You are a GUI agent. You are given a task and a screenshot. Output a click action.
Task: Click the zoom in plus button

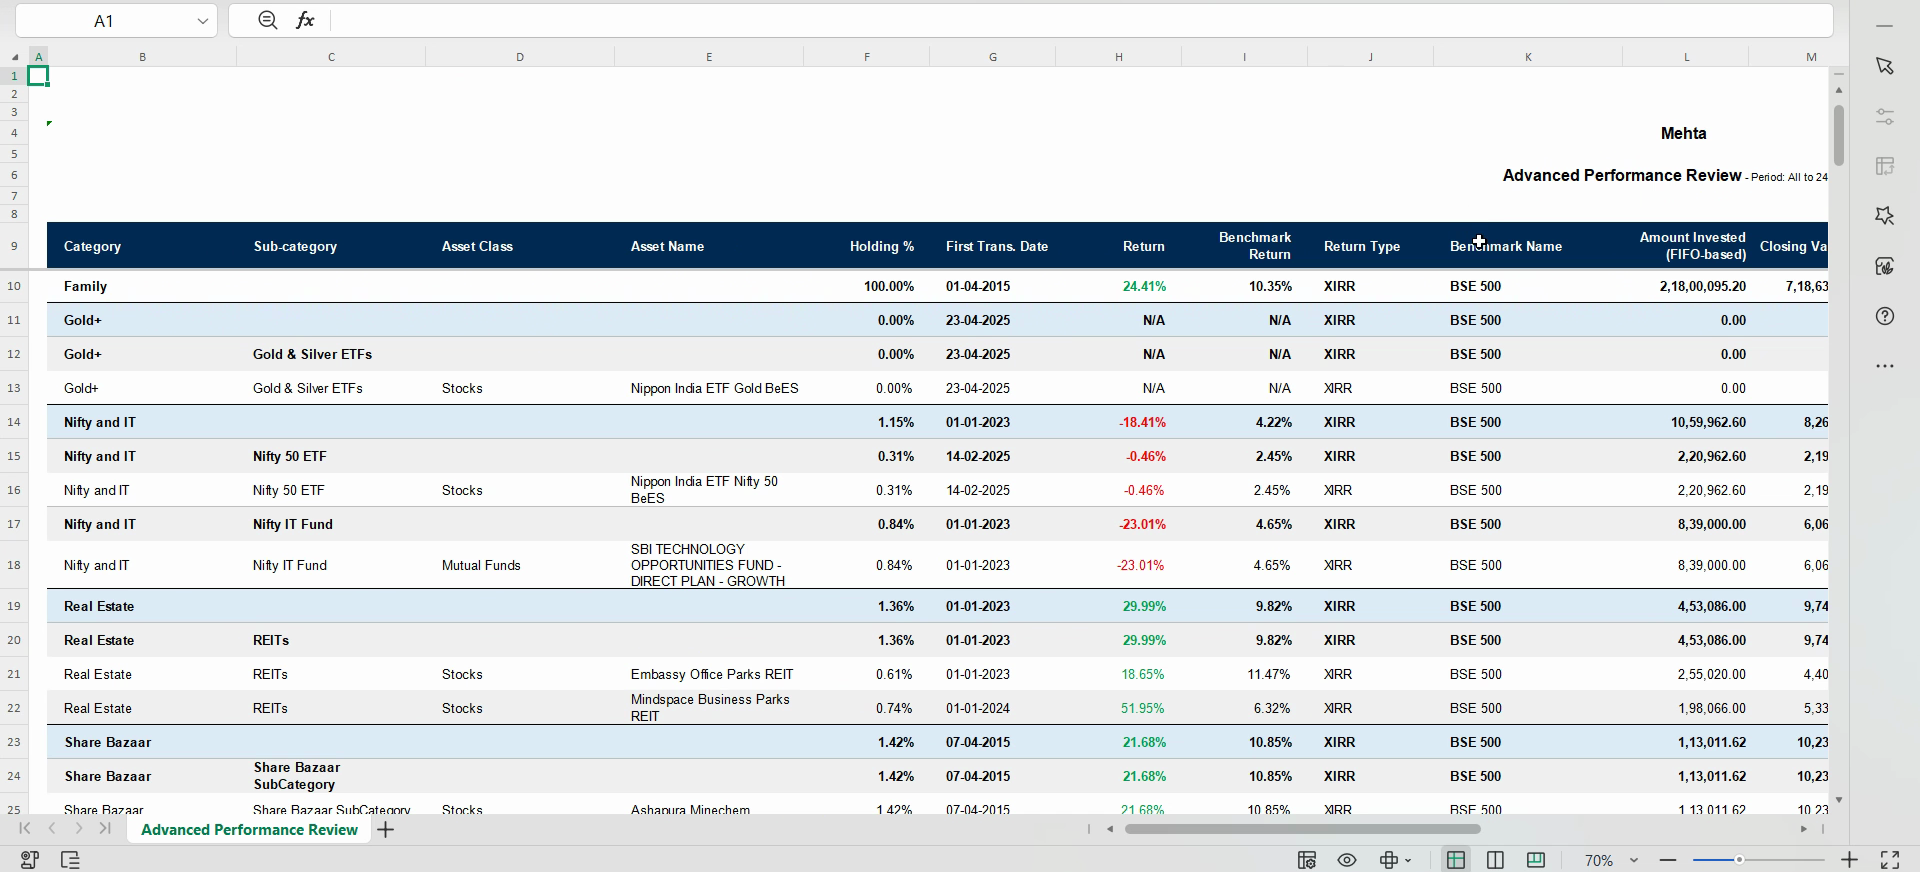(x=1850, y=860)
